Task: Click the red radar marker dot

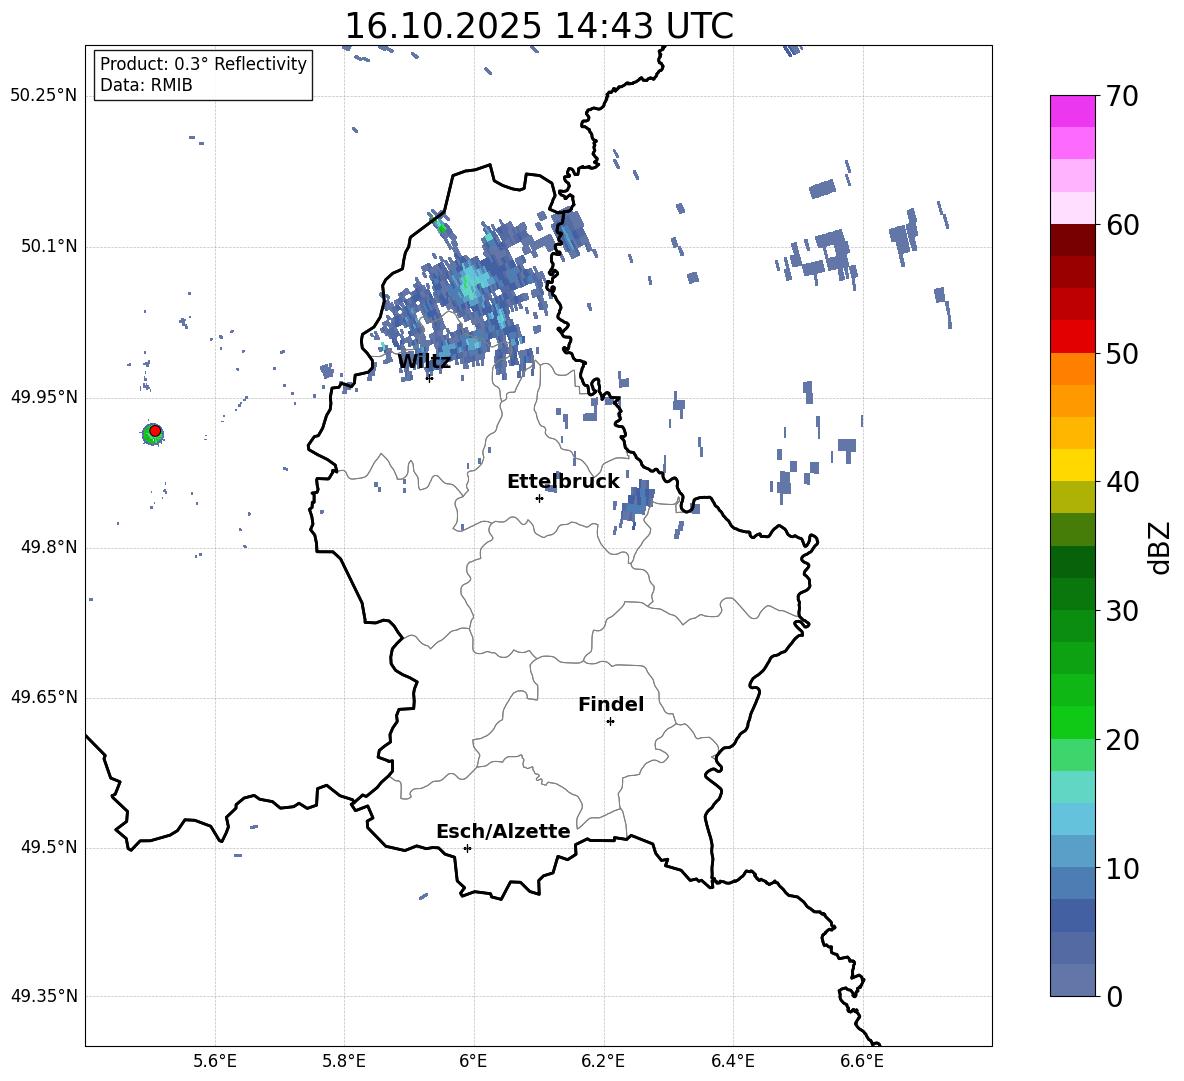Action: click(155, 430)
